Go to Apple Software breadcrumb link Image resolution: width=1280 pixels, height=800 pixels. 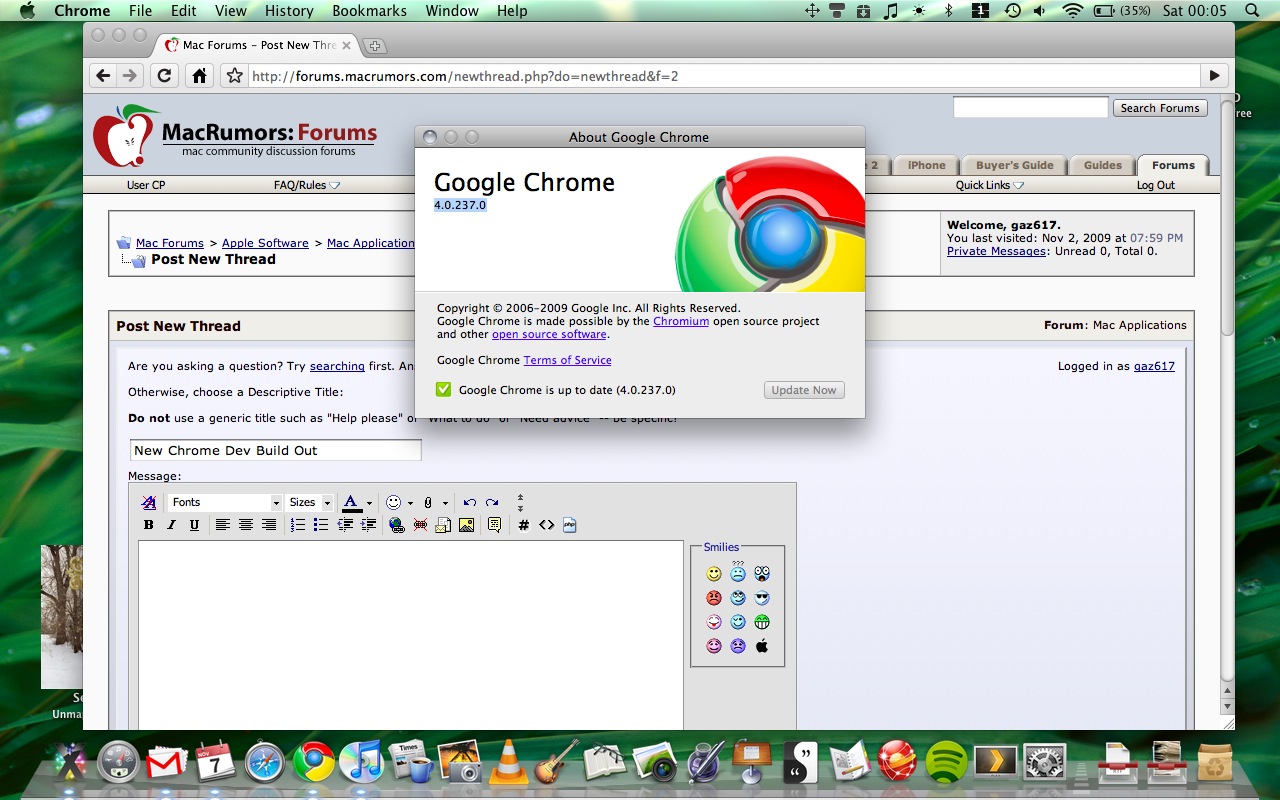(x=265, y=243)
